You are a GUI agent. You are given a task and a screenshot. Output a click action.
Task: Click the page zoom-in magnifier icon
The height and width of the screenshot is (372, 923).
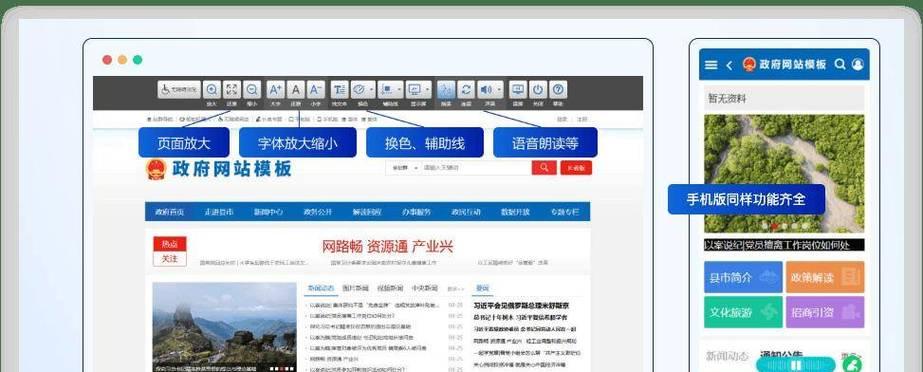pyautogui.click(x=212, y=89)
